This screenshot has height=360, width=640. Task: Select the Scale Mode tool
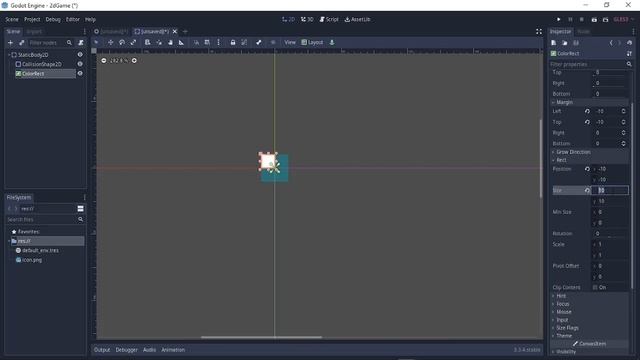[x=133, y=42]
